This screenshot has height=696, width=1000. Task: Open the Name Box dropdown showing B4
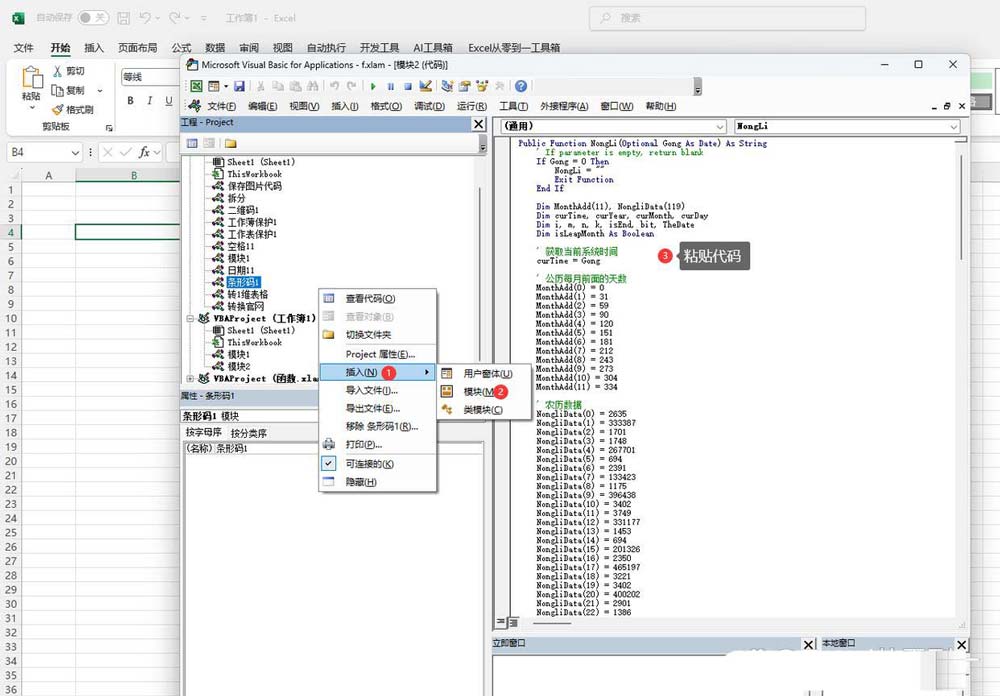click(75, 152)
